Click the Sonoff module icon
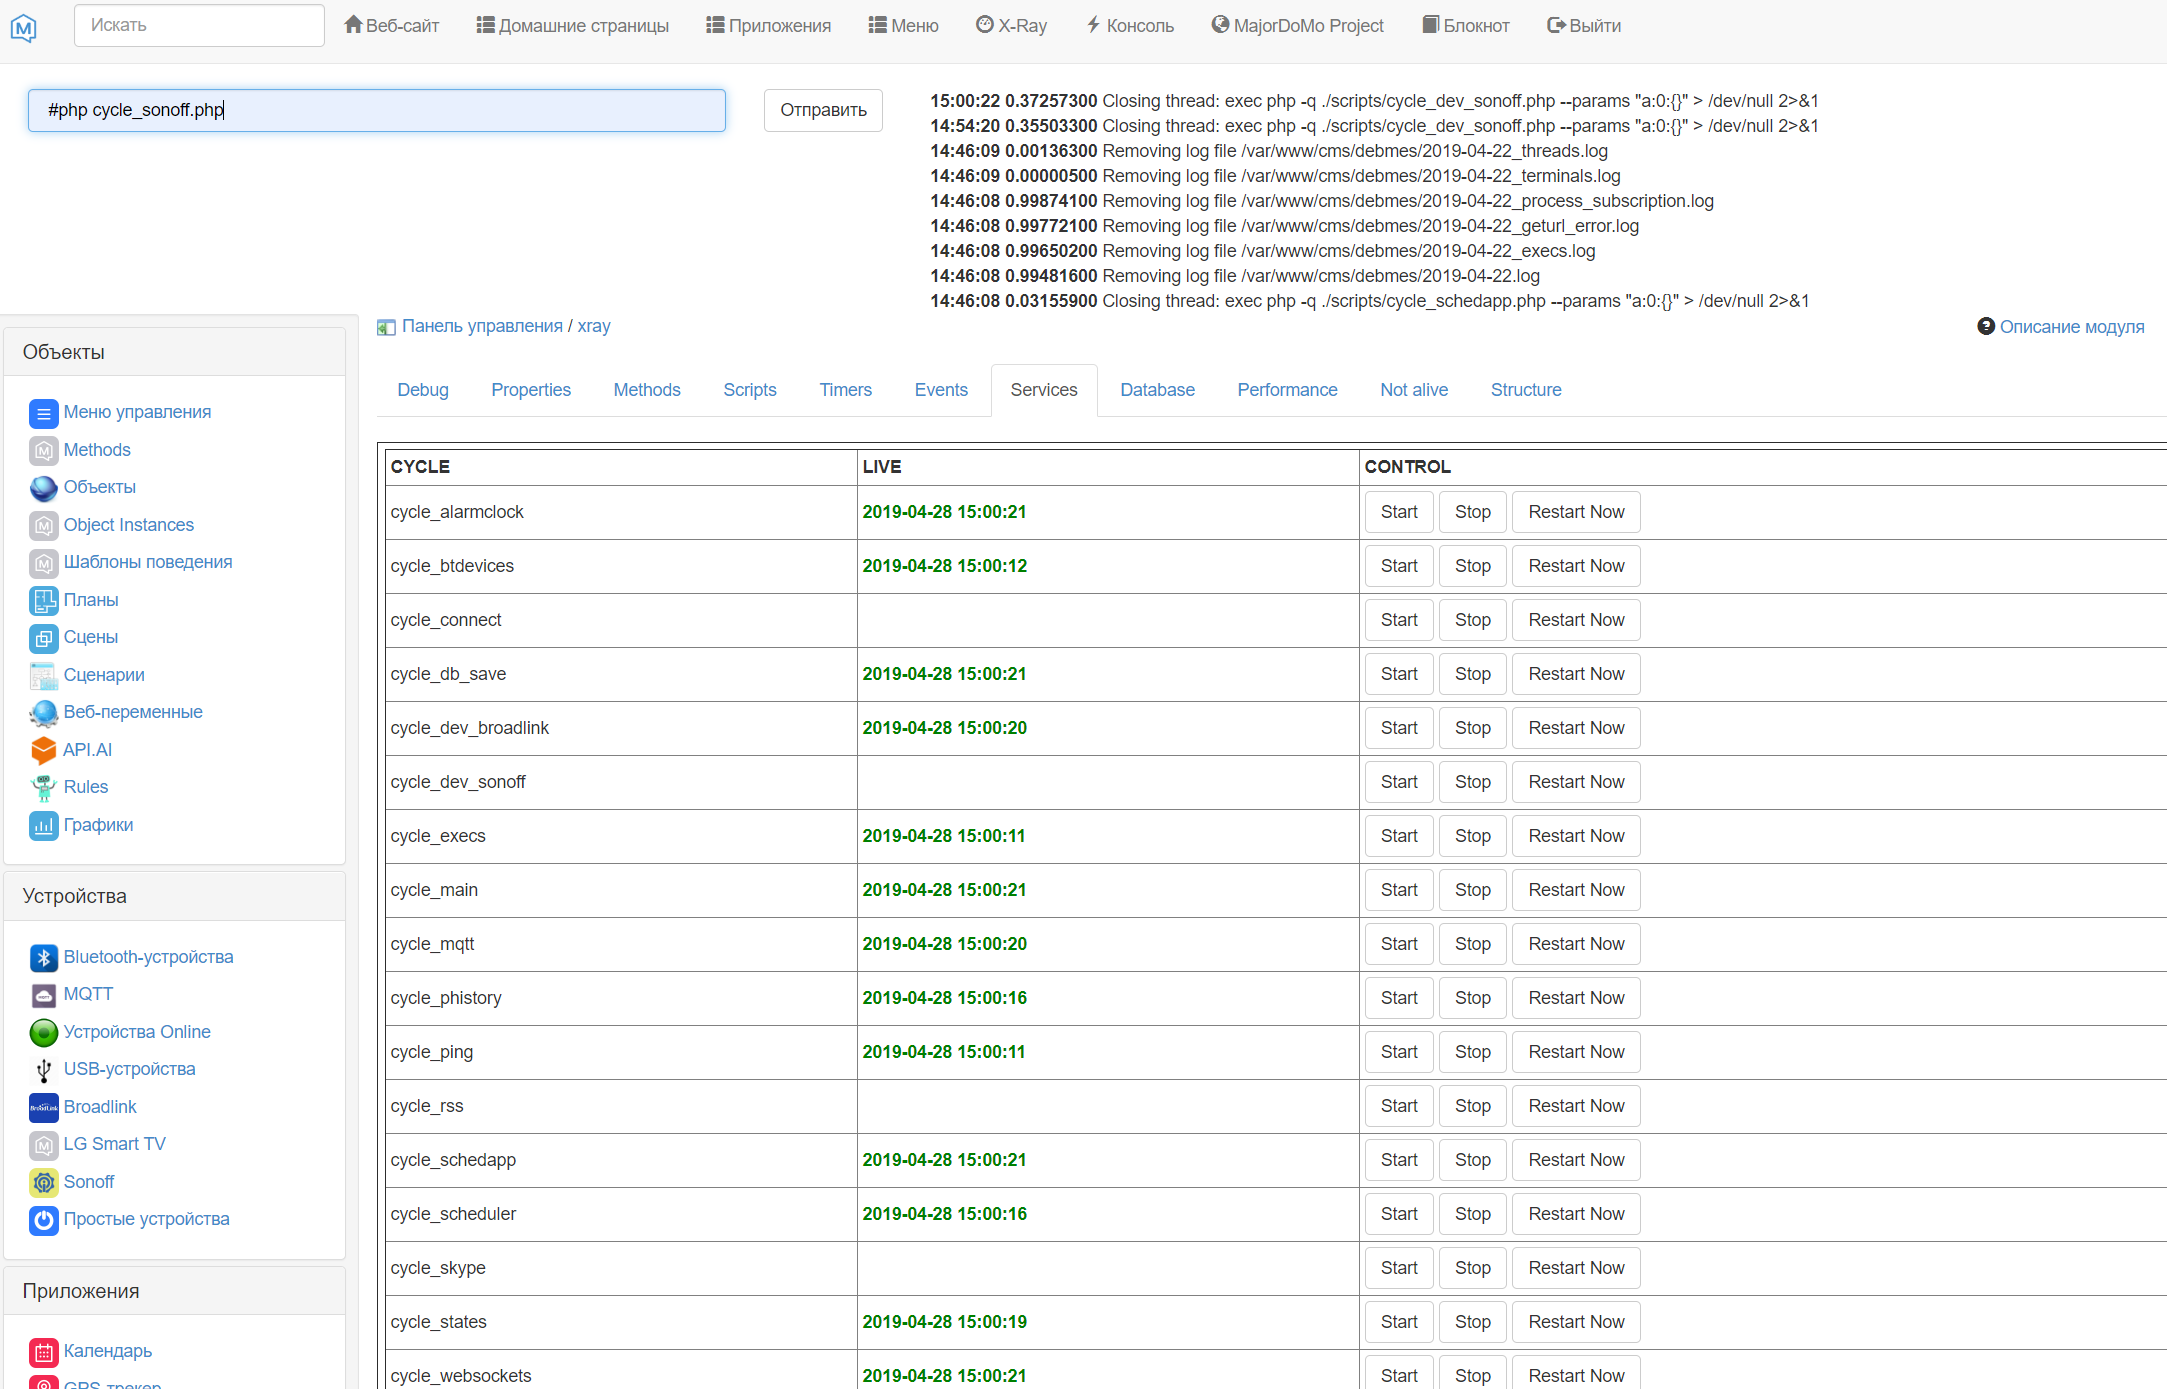This screenshot has height=1389, width=2167. [43, 1183]
